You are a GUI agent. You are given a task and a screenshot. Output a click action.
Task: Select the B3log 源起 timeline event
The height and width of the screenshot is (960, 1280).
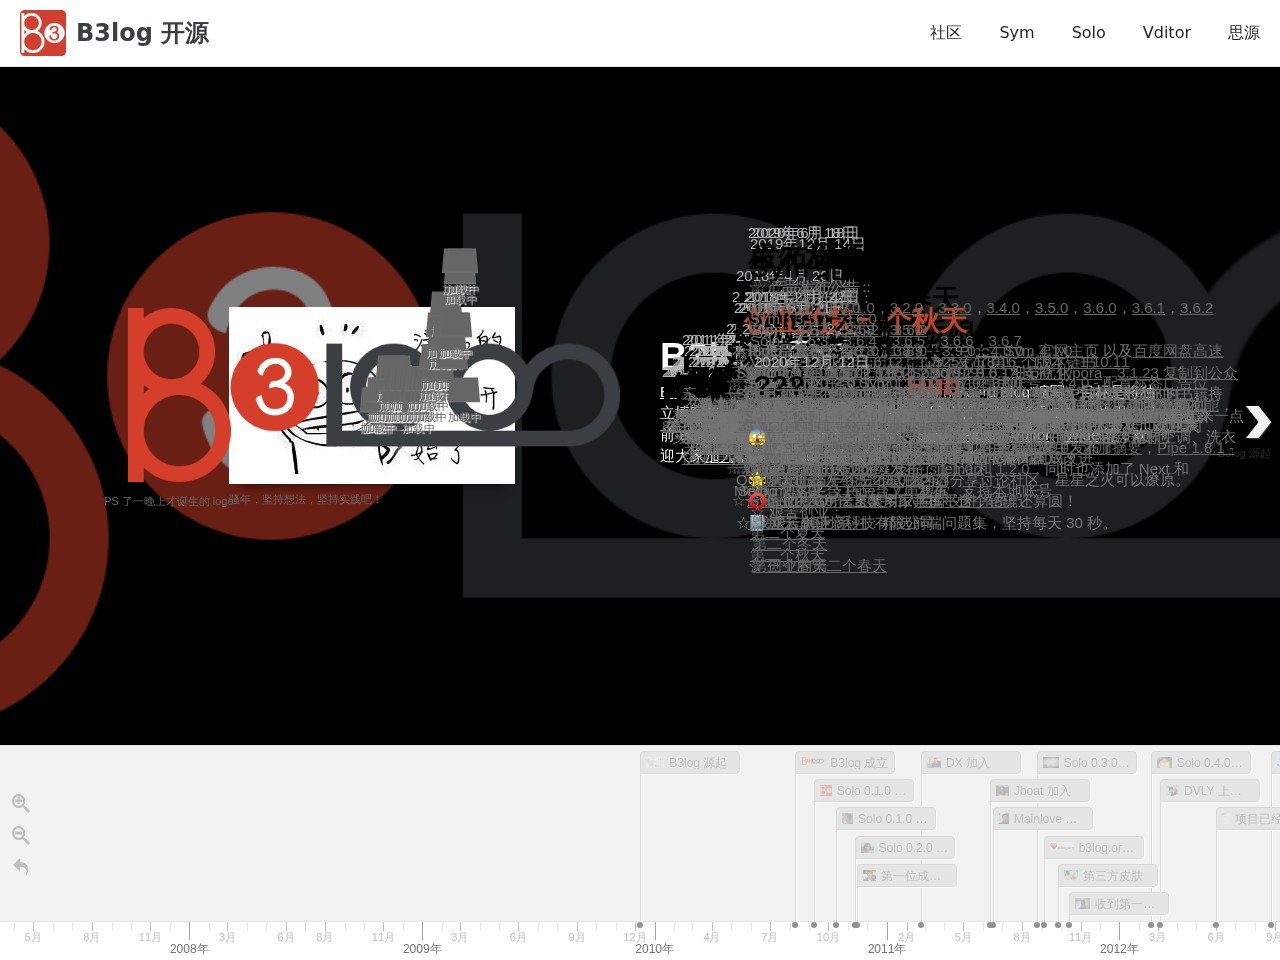(690, 763)
